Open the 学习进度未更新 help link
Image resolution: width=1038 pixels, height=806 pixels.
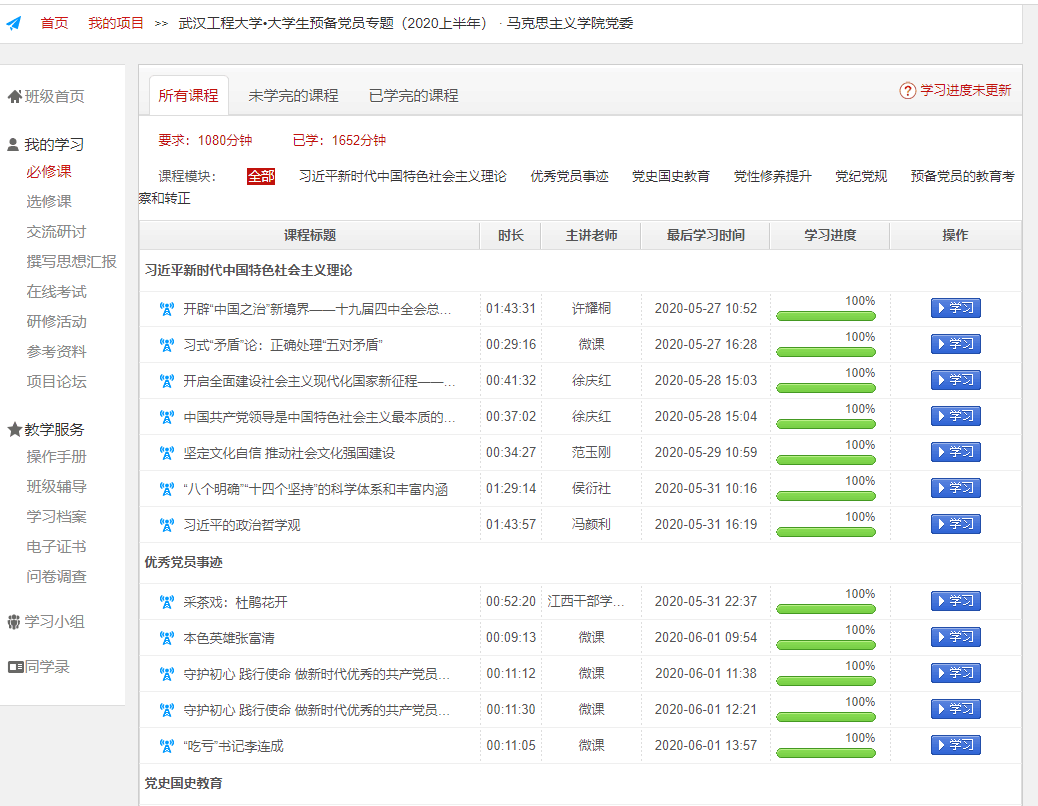click(965, 91)
